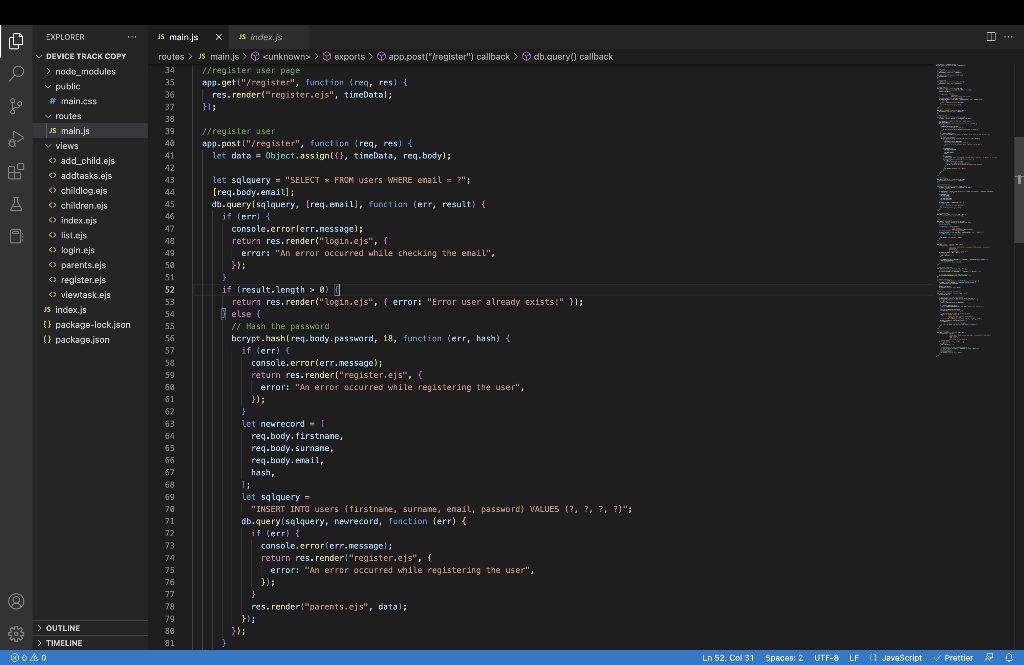The height and width of the screenshot is (665, 1024).
Task: Open index.ejs file
Action: (x=91, y=220)
